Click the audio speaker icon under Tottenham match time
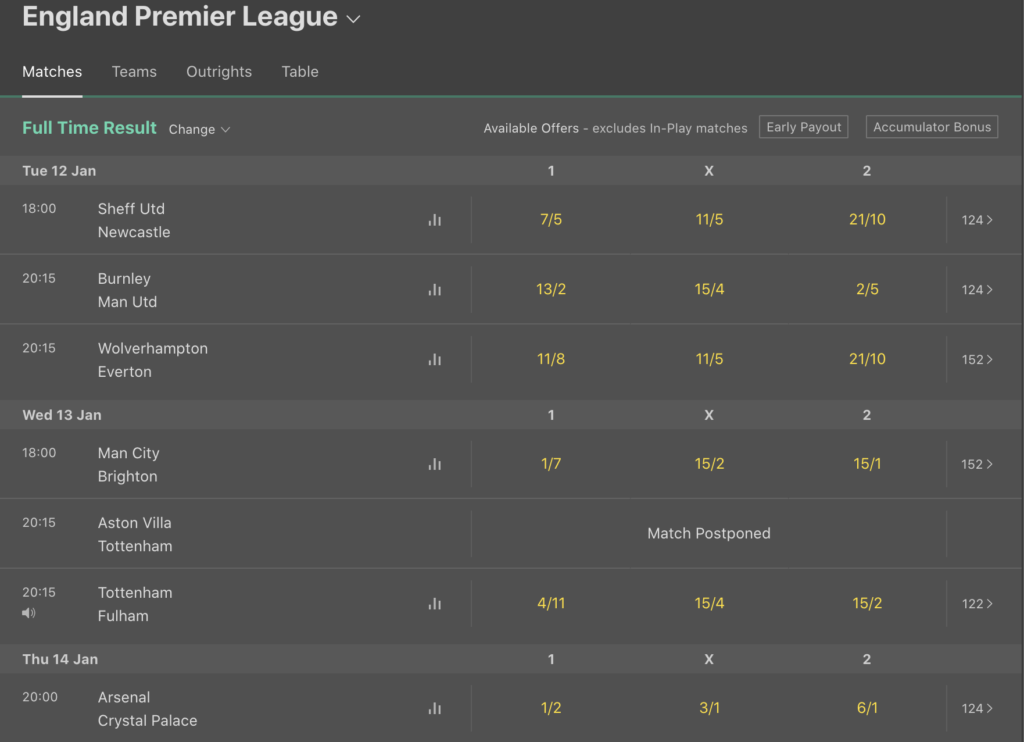This screenshot has height=742, width=1024. (29, 613)
